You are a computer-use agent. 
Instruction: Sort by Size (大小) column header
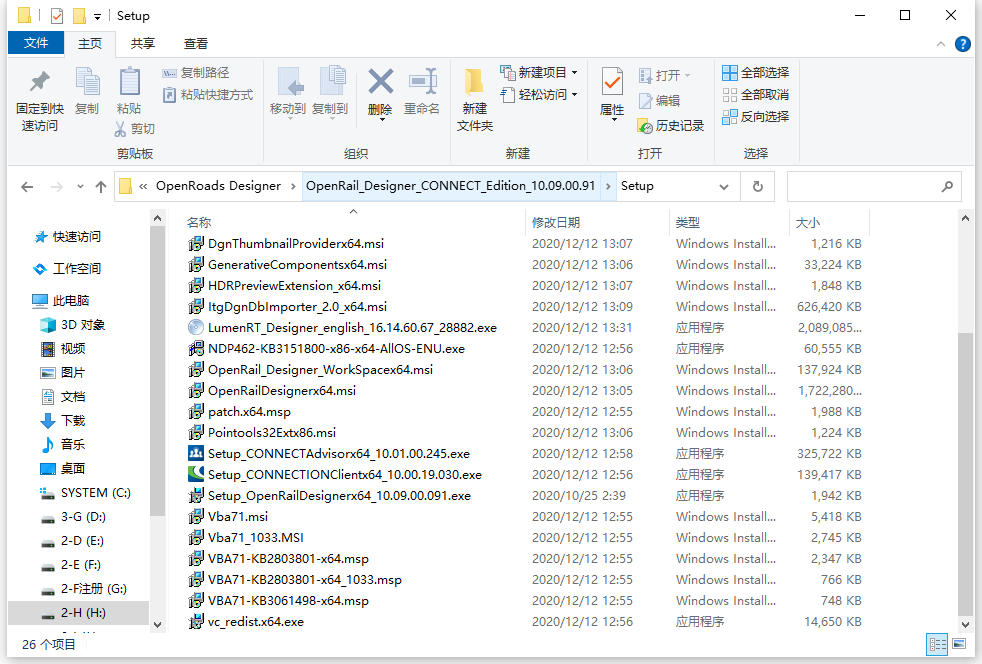tap(807, 222)
